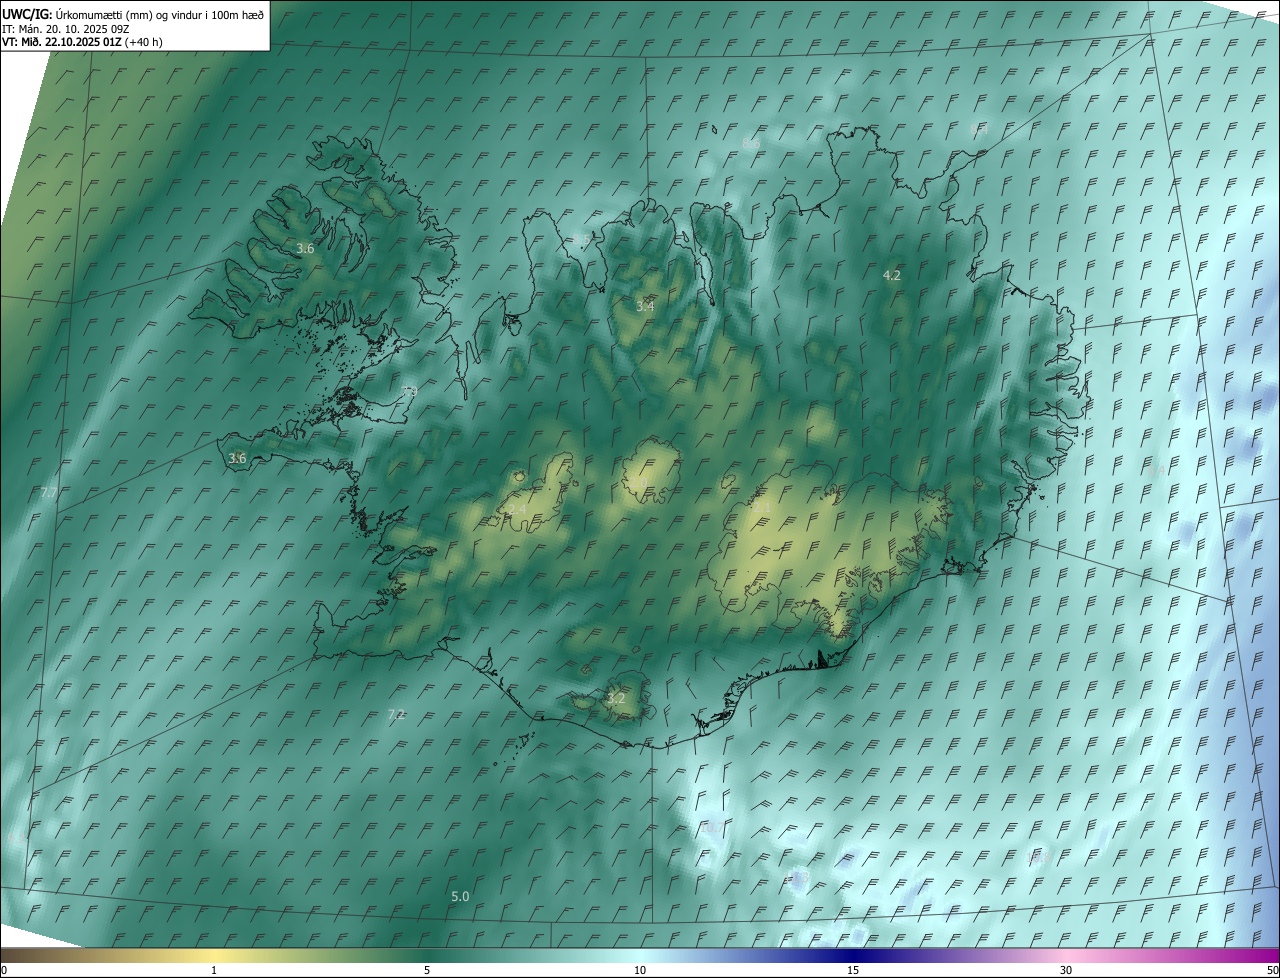This screenshot has width=1280, height=978.
Task: Click the 7.2 value label southwest of Iceland
Action: (x=396, y=714)
